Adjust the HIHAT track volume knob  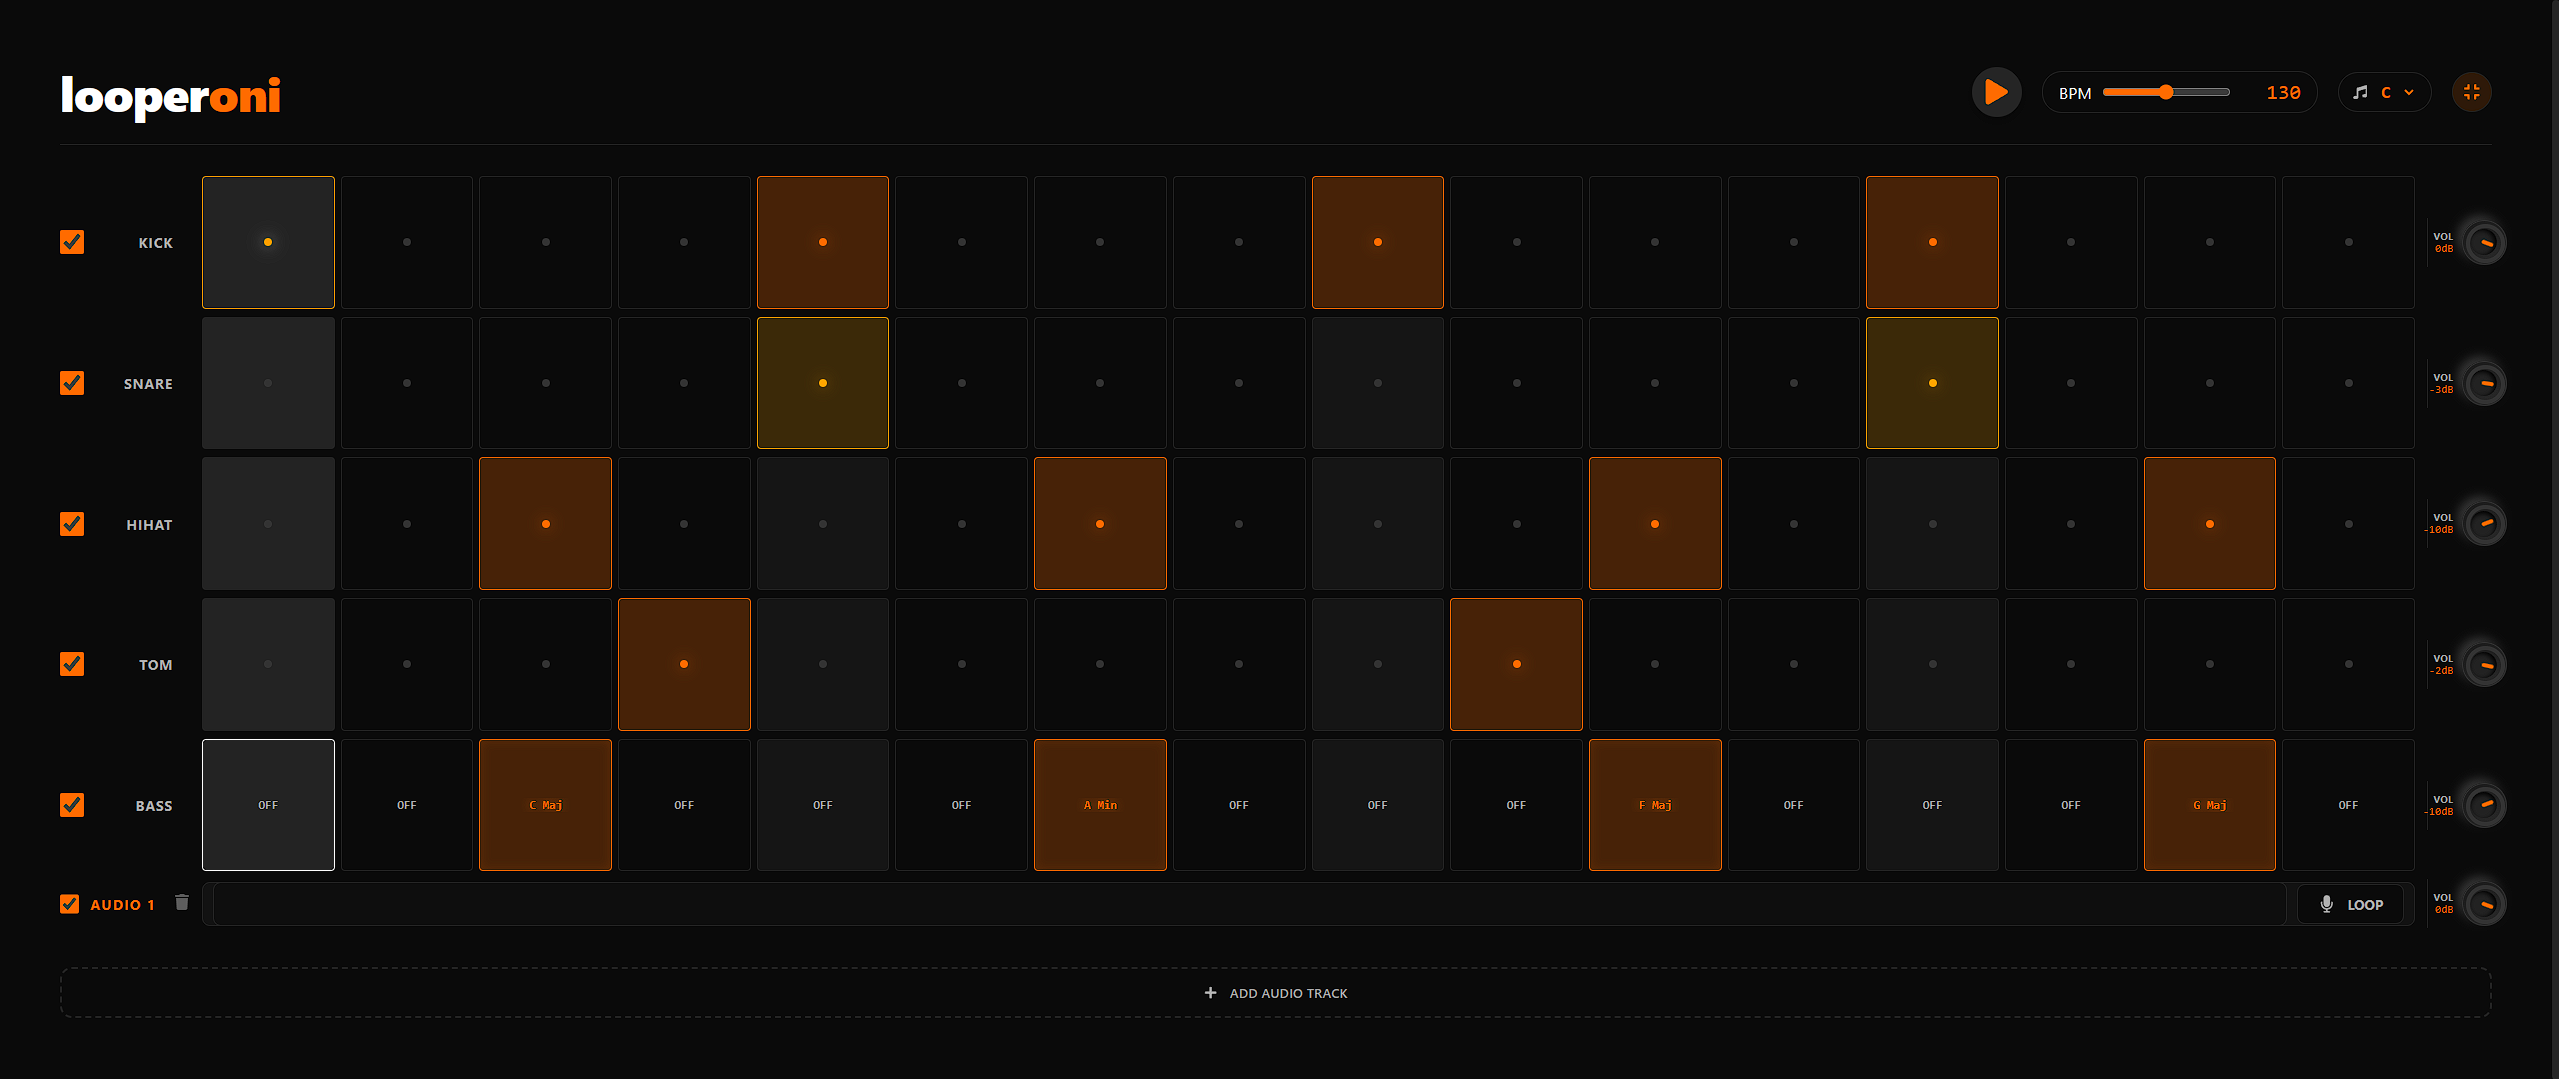2486,523
